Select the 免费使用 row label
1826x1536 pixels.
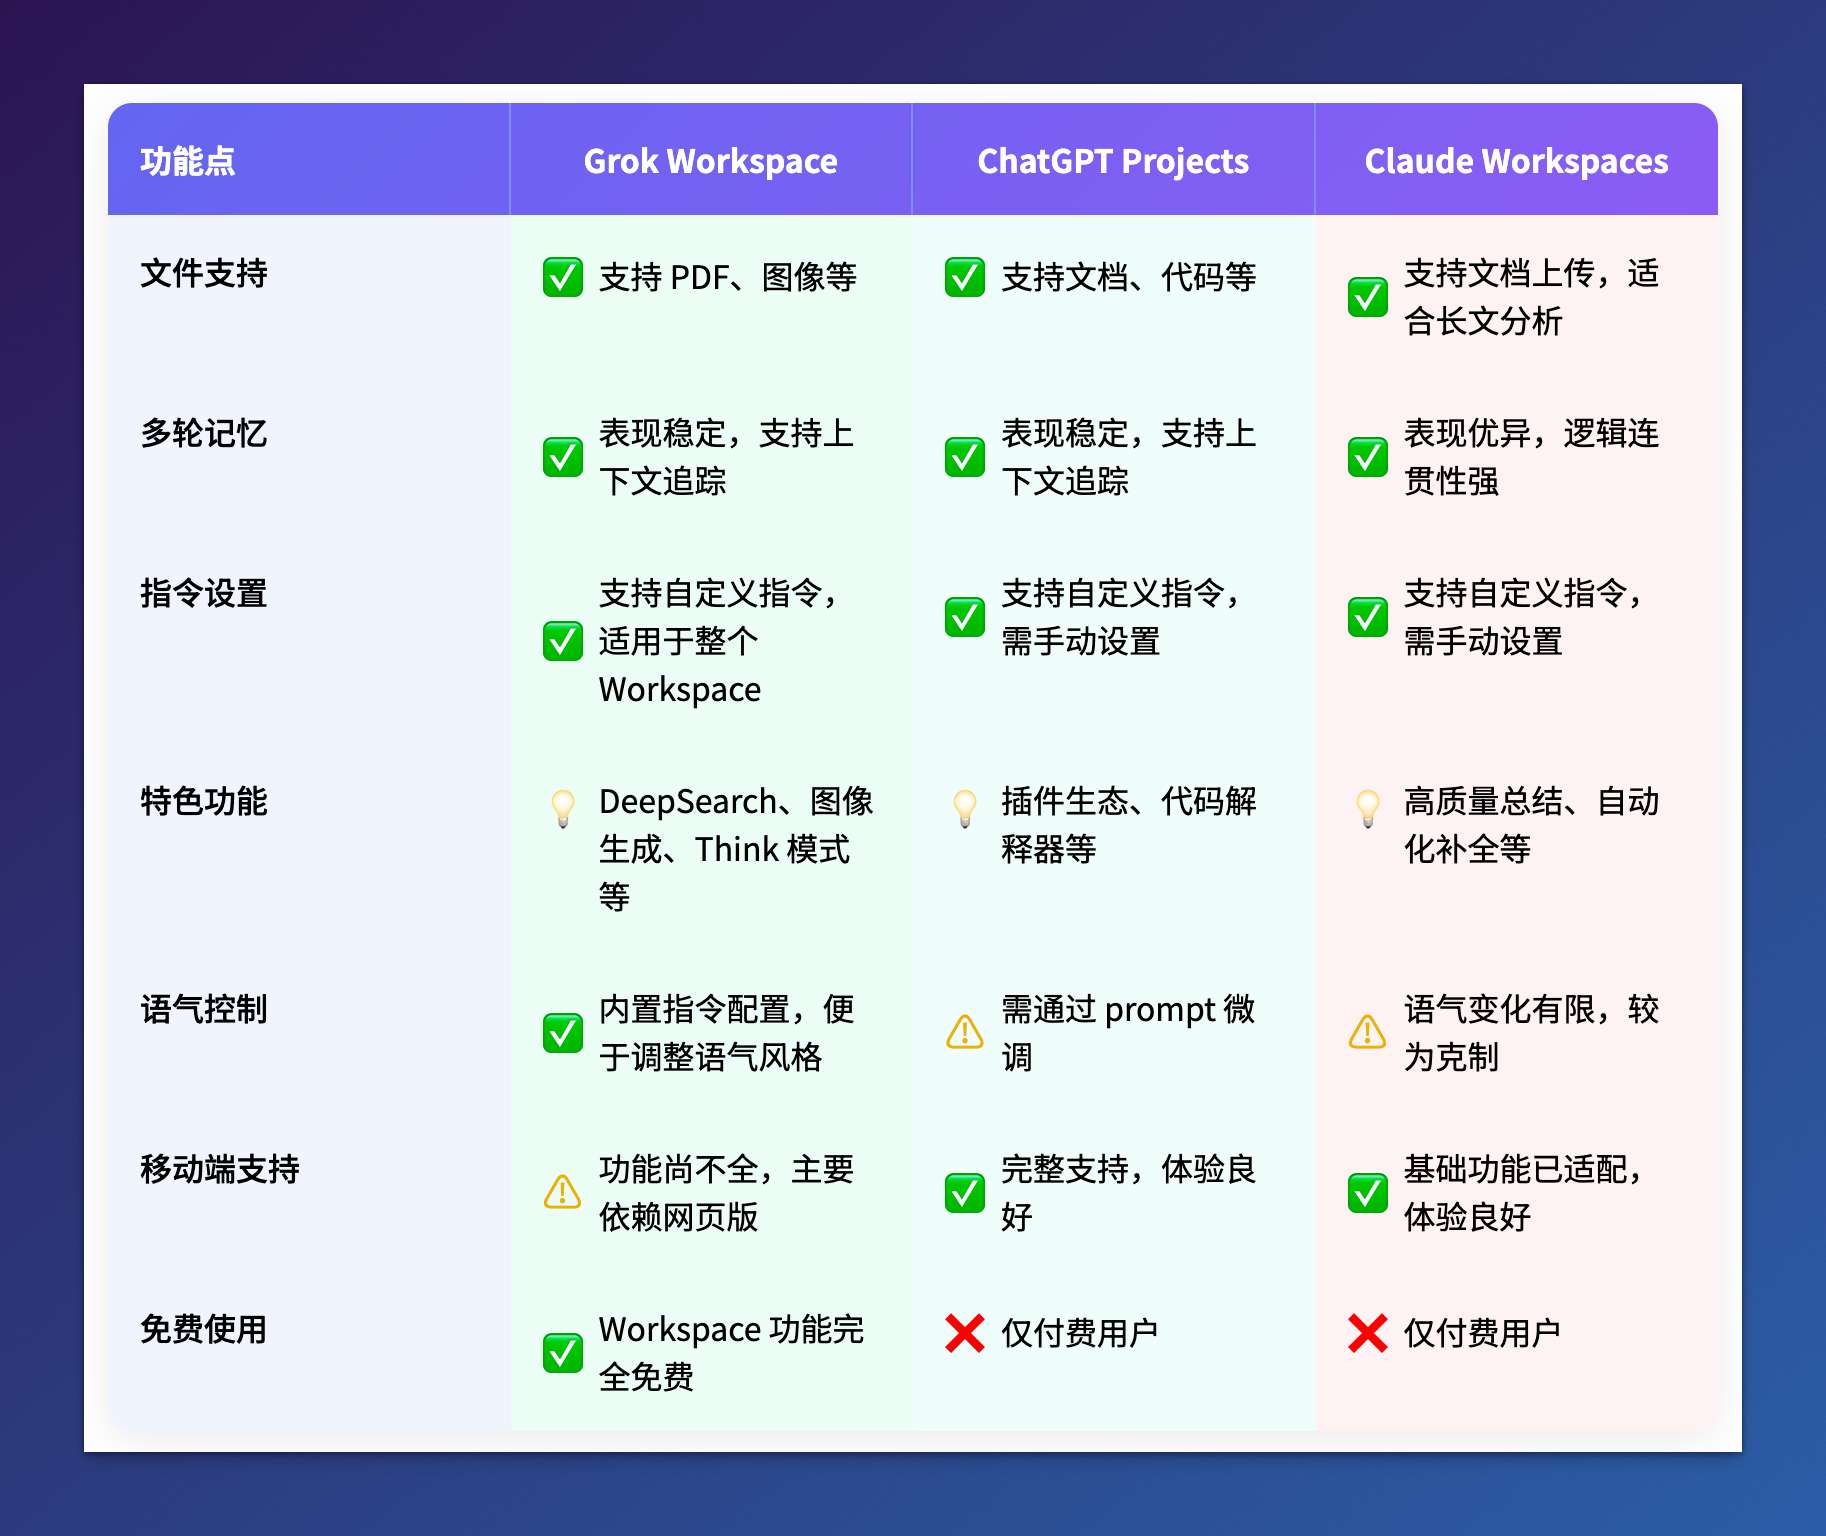point(204,1329)
